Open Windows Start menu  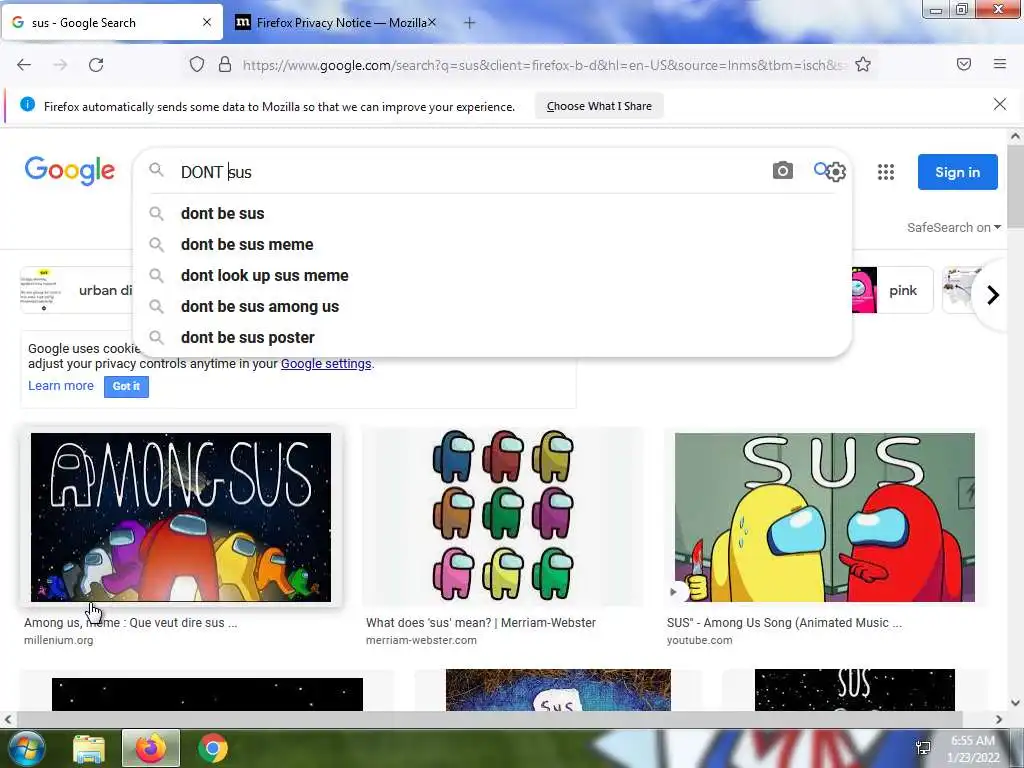(27, 748)
